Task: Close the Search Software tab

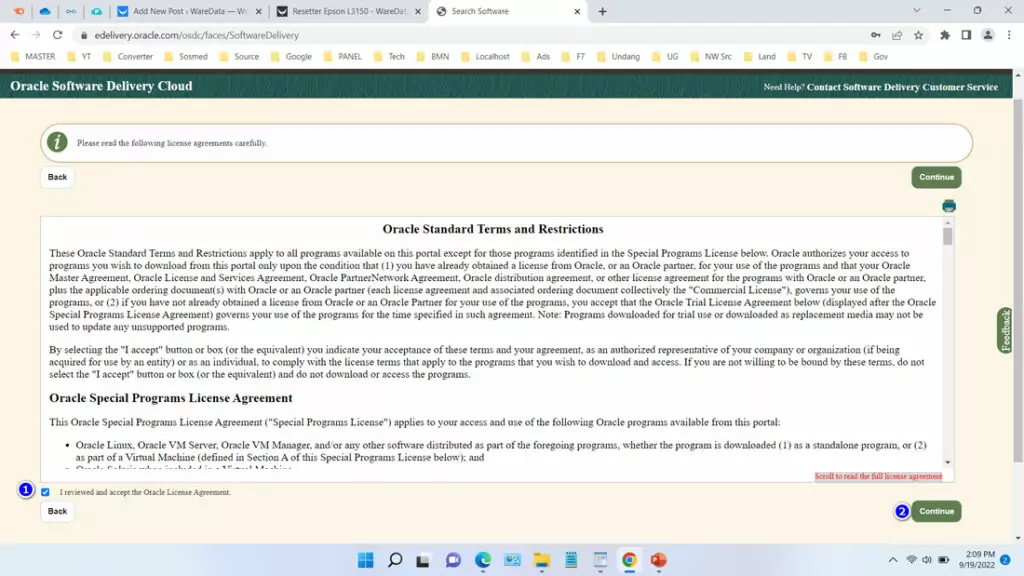Action: 577,11
